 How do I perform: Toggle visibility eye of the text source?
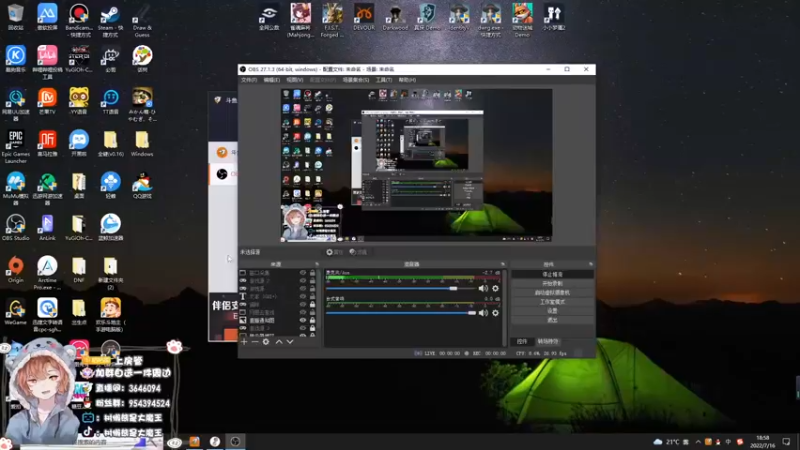303,296
